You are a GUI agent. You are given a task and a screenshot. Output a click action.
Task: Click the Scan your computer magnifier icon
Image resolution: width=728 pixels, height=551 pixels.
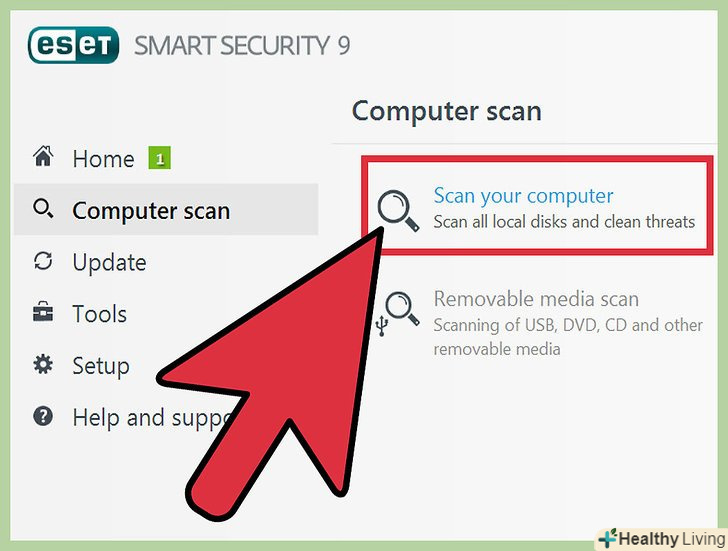coord(398,211)
